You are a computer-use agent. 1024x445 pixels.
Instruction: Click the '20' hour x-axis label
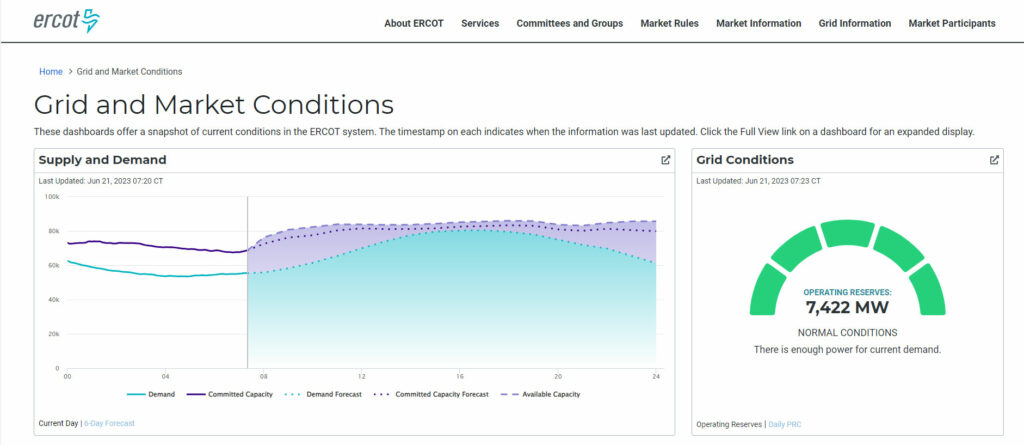click(558, 377)
